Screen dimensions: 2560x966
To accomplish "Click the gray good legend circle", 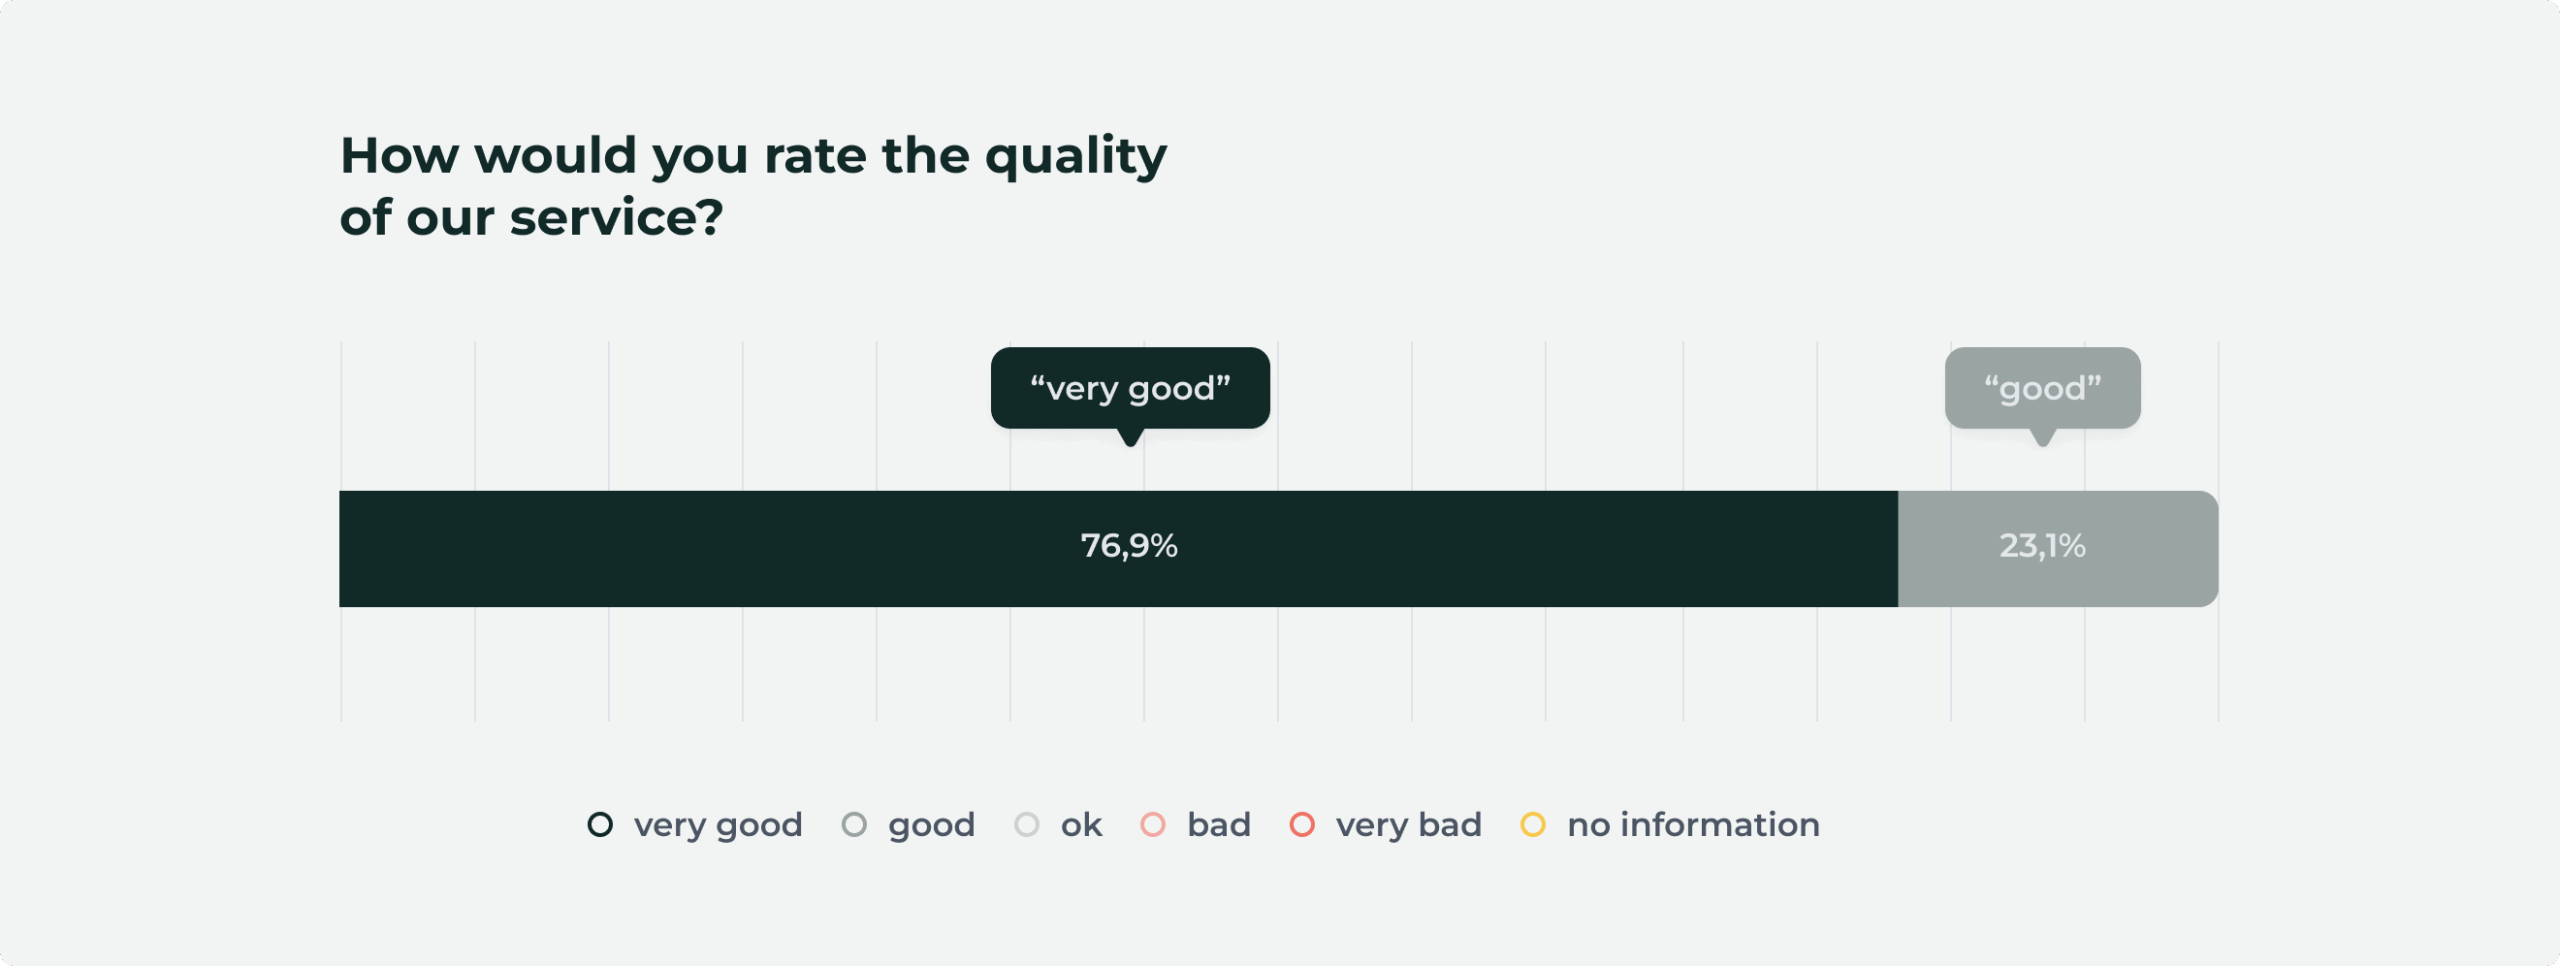I will pos(854,825).
